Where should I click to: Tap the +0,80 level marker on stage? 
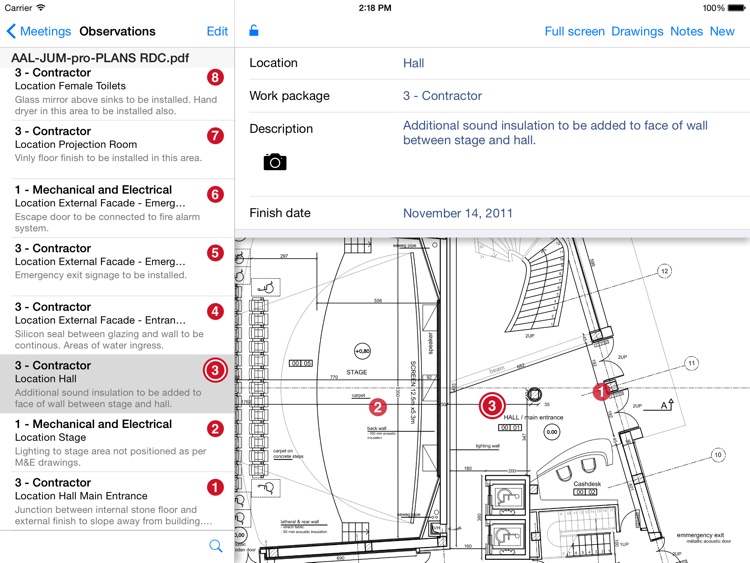362,351
